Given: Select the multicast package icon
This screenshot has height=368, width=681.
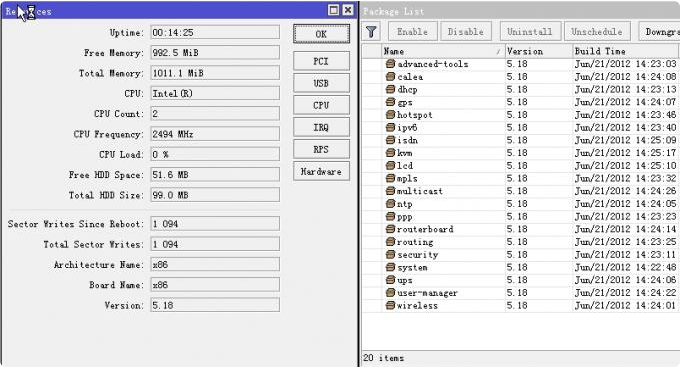Looking at the screenshot, I should [390, 191].
